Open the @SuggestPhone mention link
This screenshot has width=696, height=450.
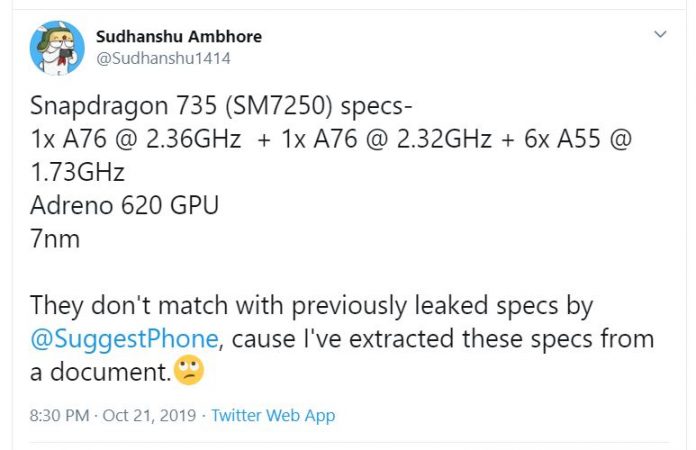(x=124, y=339)
